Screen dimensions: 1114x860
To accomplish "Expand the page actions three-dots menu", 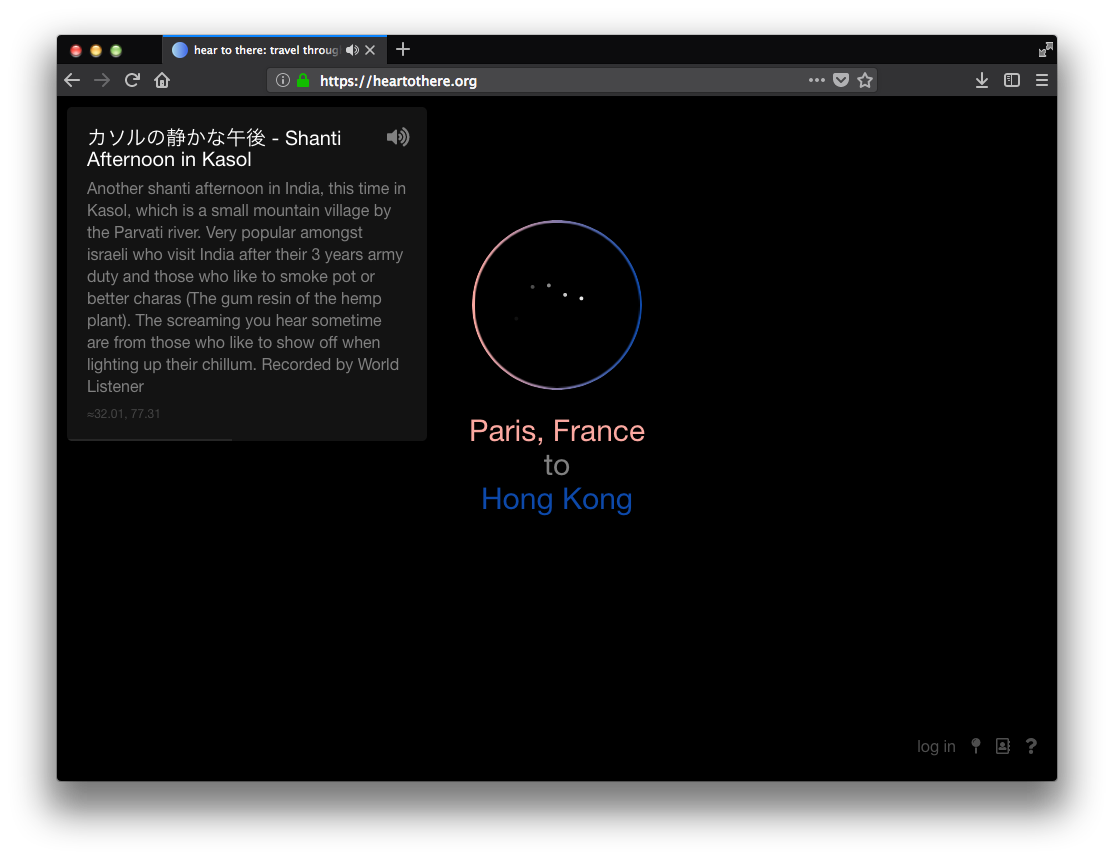I will click(817, 80).
